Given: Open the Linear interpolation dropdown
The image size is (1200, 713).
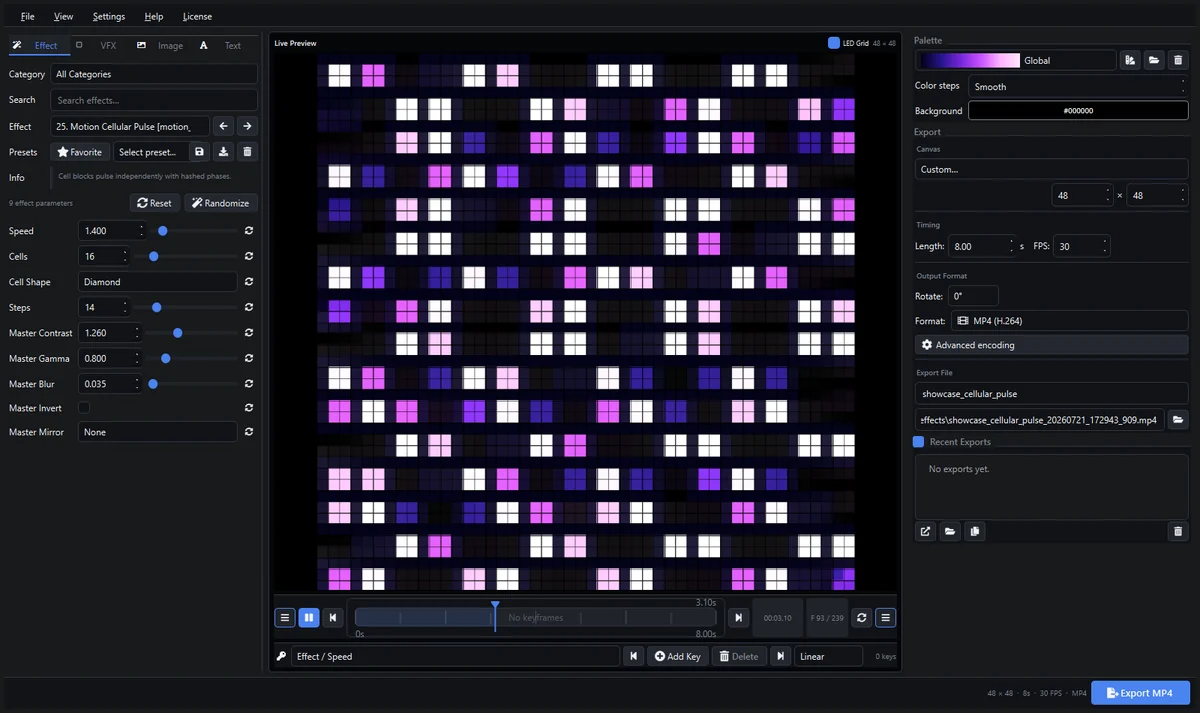Looking at the screenshot, I should [x=828, y=656].
